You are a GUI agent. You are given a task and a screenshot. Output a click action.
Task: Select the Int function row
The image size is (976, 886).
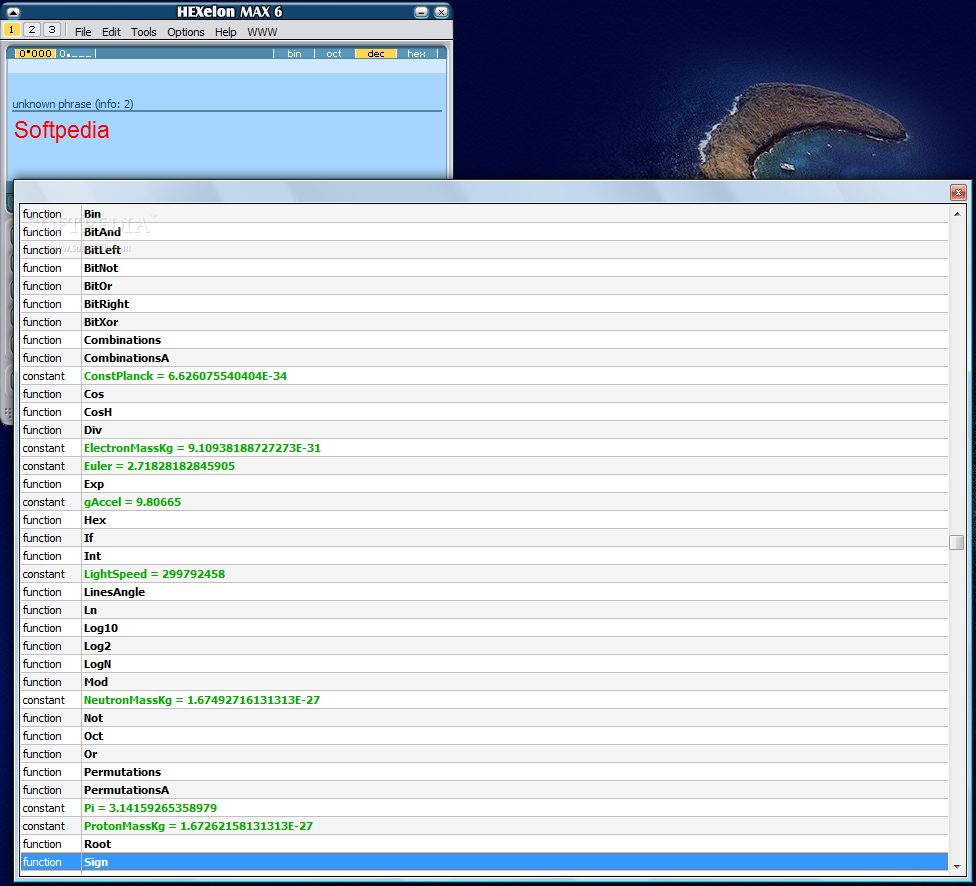click(x=484, y=557)
